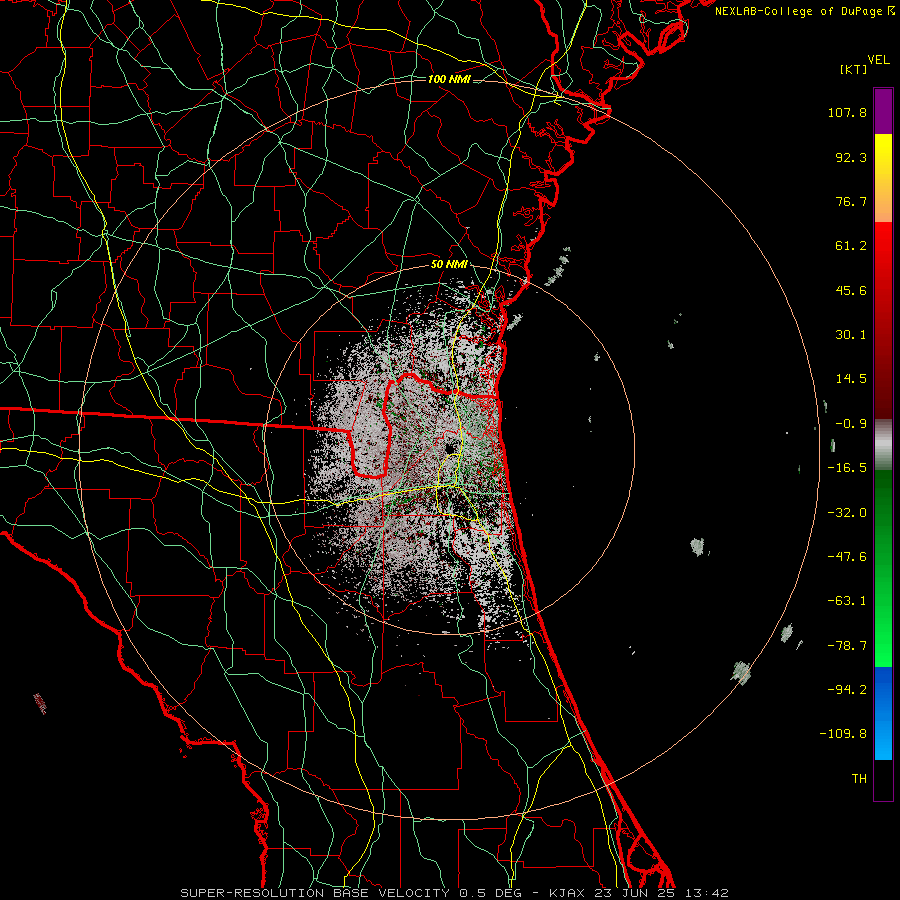Click the -0.9 legend value

(851, 424)
